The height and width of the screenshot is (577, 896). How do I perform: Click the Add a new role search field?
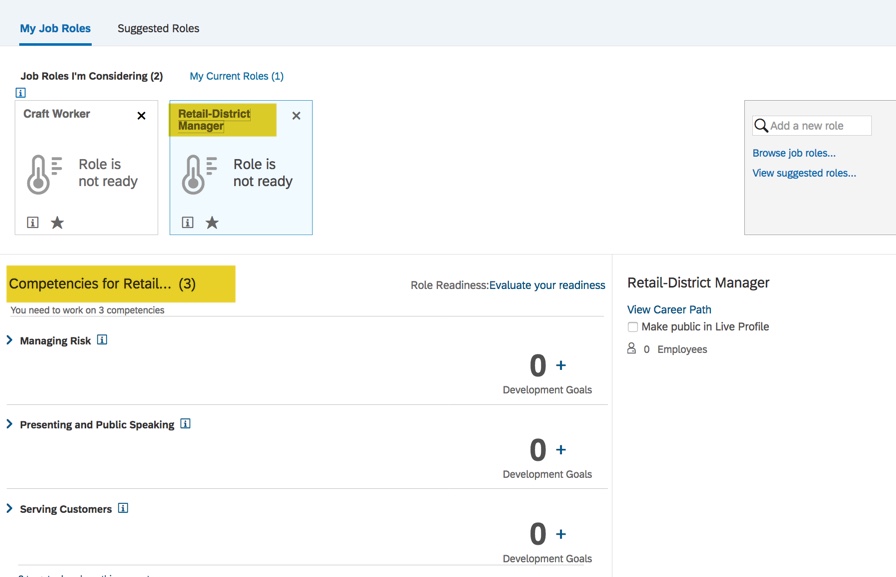[x=818, y=126]
